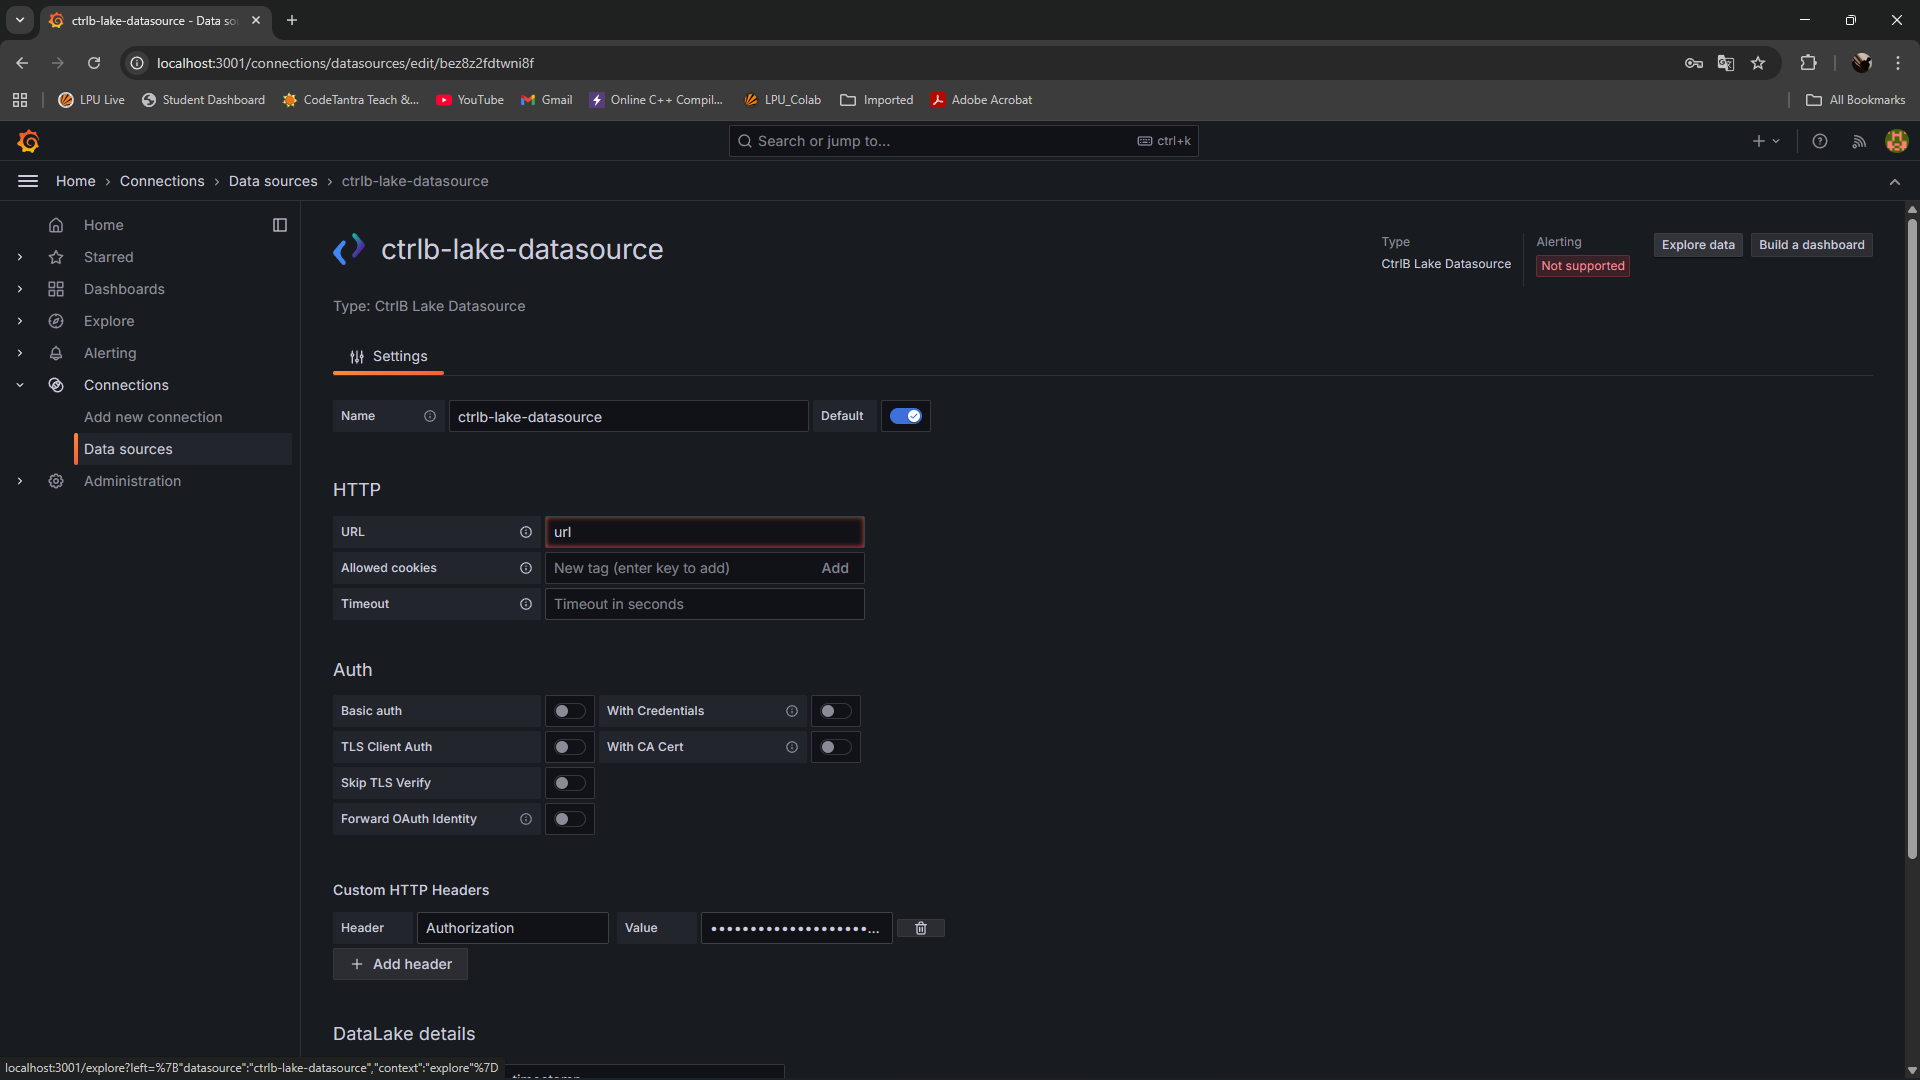This screenshot has width=1920, height=1080.
Task: Click the Timeout in seconds input field
Action: (x=704, y=604)
